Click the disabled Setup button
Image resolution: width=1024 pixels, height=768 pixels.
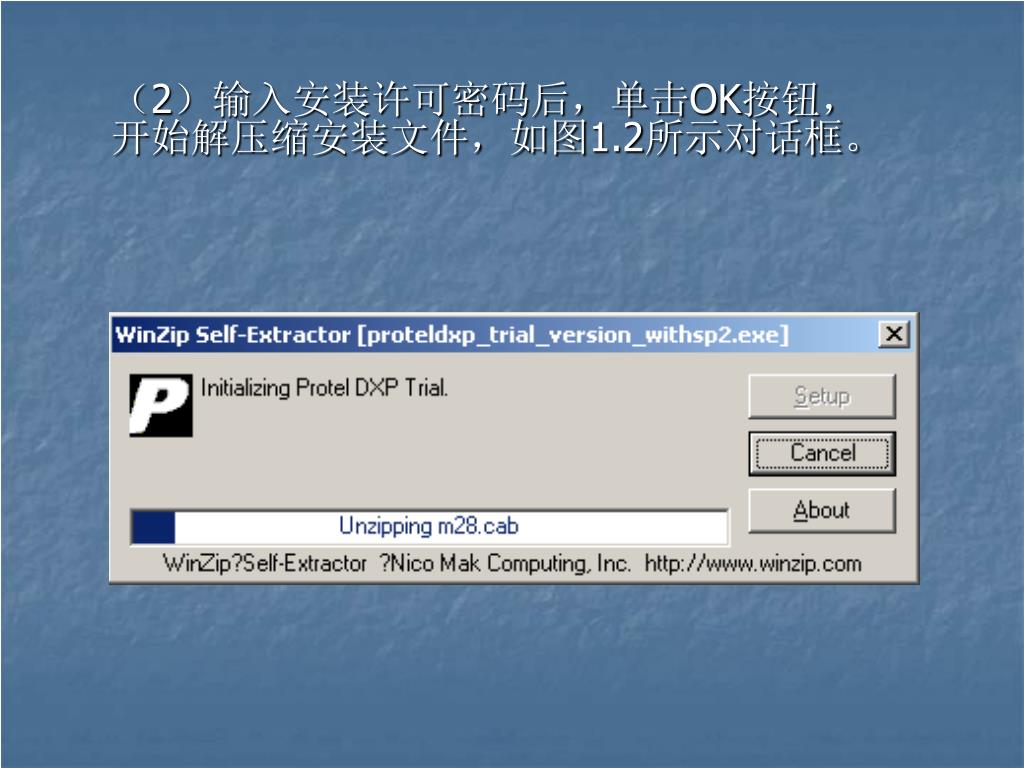pyautogui.click(x=822, y=396)
